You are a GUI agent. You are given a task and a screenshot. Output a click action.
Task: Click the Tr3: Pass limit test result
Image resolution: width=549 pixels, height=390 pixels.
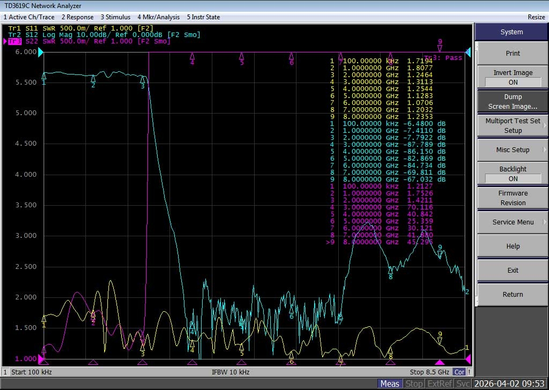tap(443, 58)
